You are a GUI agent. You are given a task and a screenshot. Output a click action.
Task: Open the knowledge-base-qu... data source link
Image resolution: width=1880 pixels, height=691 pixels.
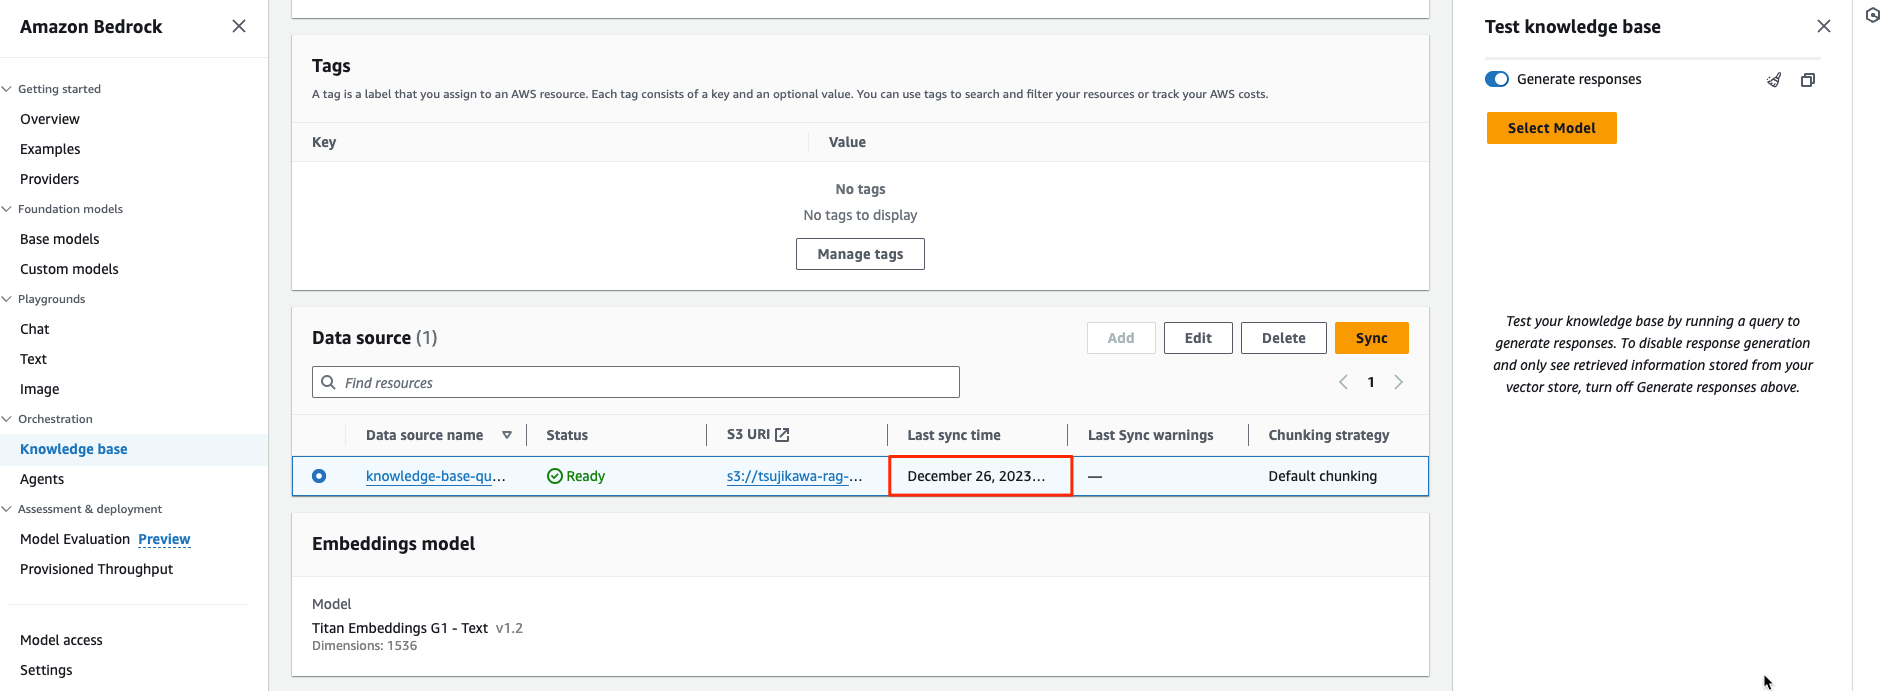tap(436, 476)
